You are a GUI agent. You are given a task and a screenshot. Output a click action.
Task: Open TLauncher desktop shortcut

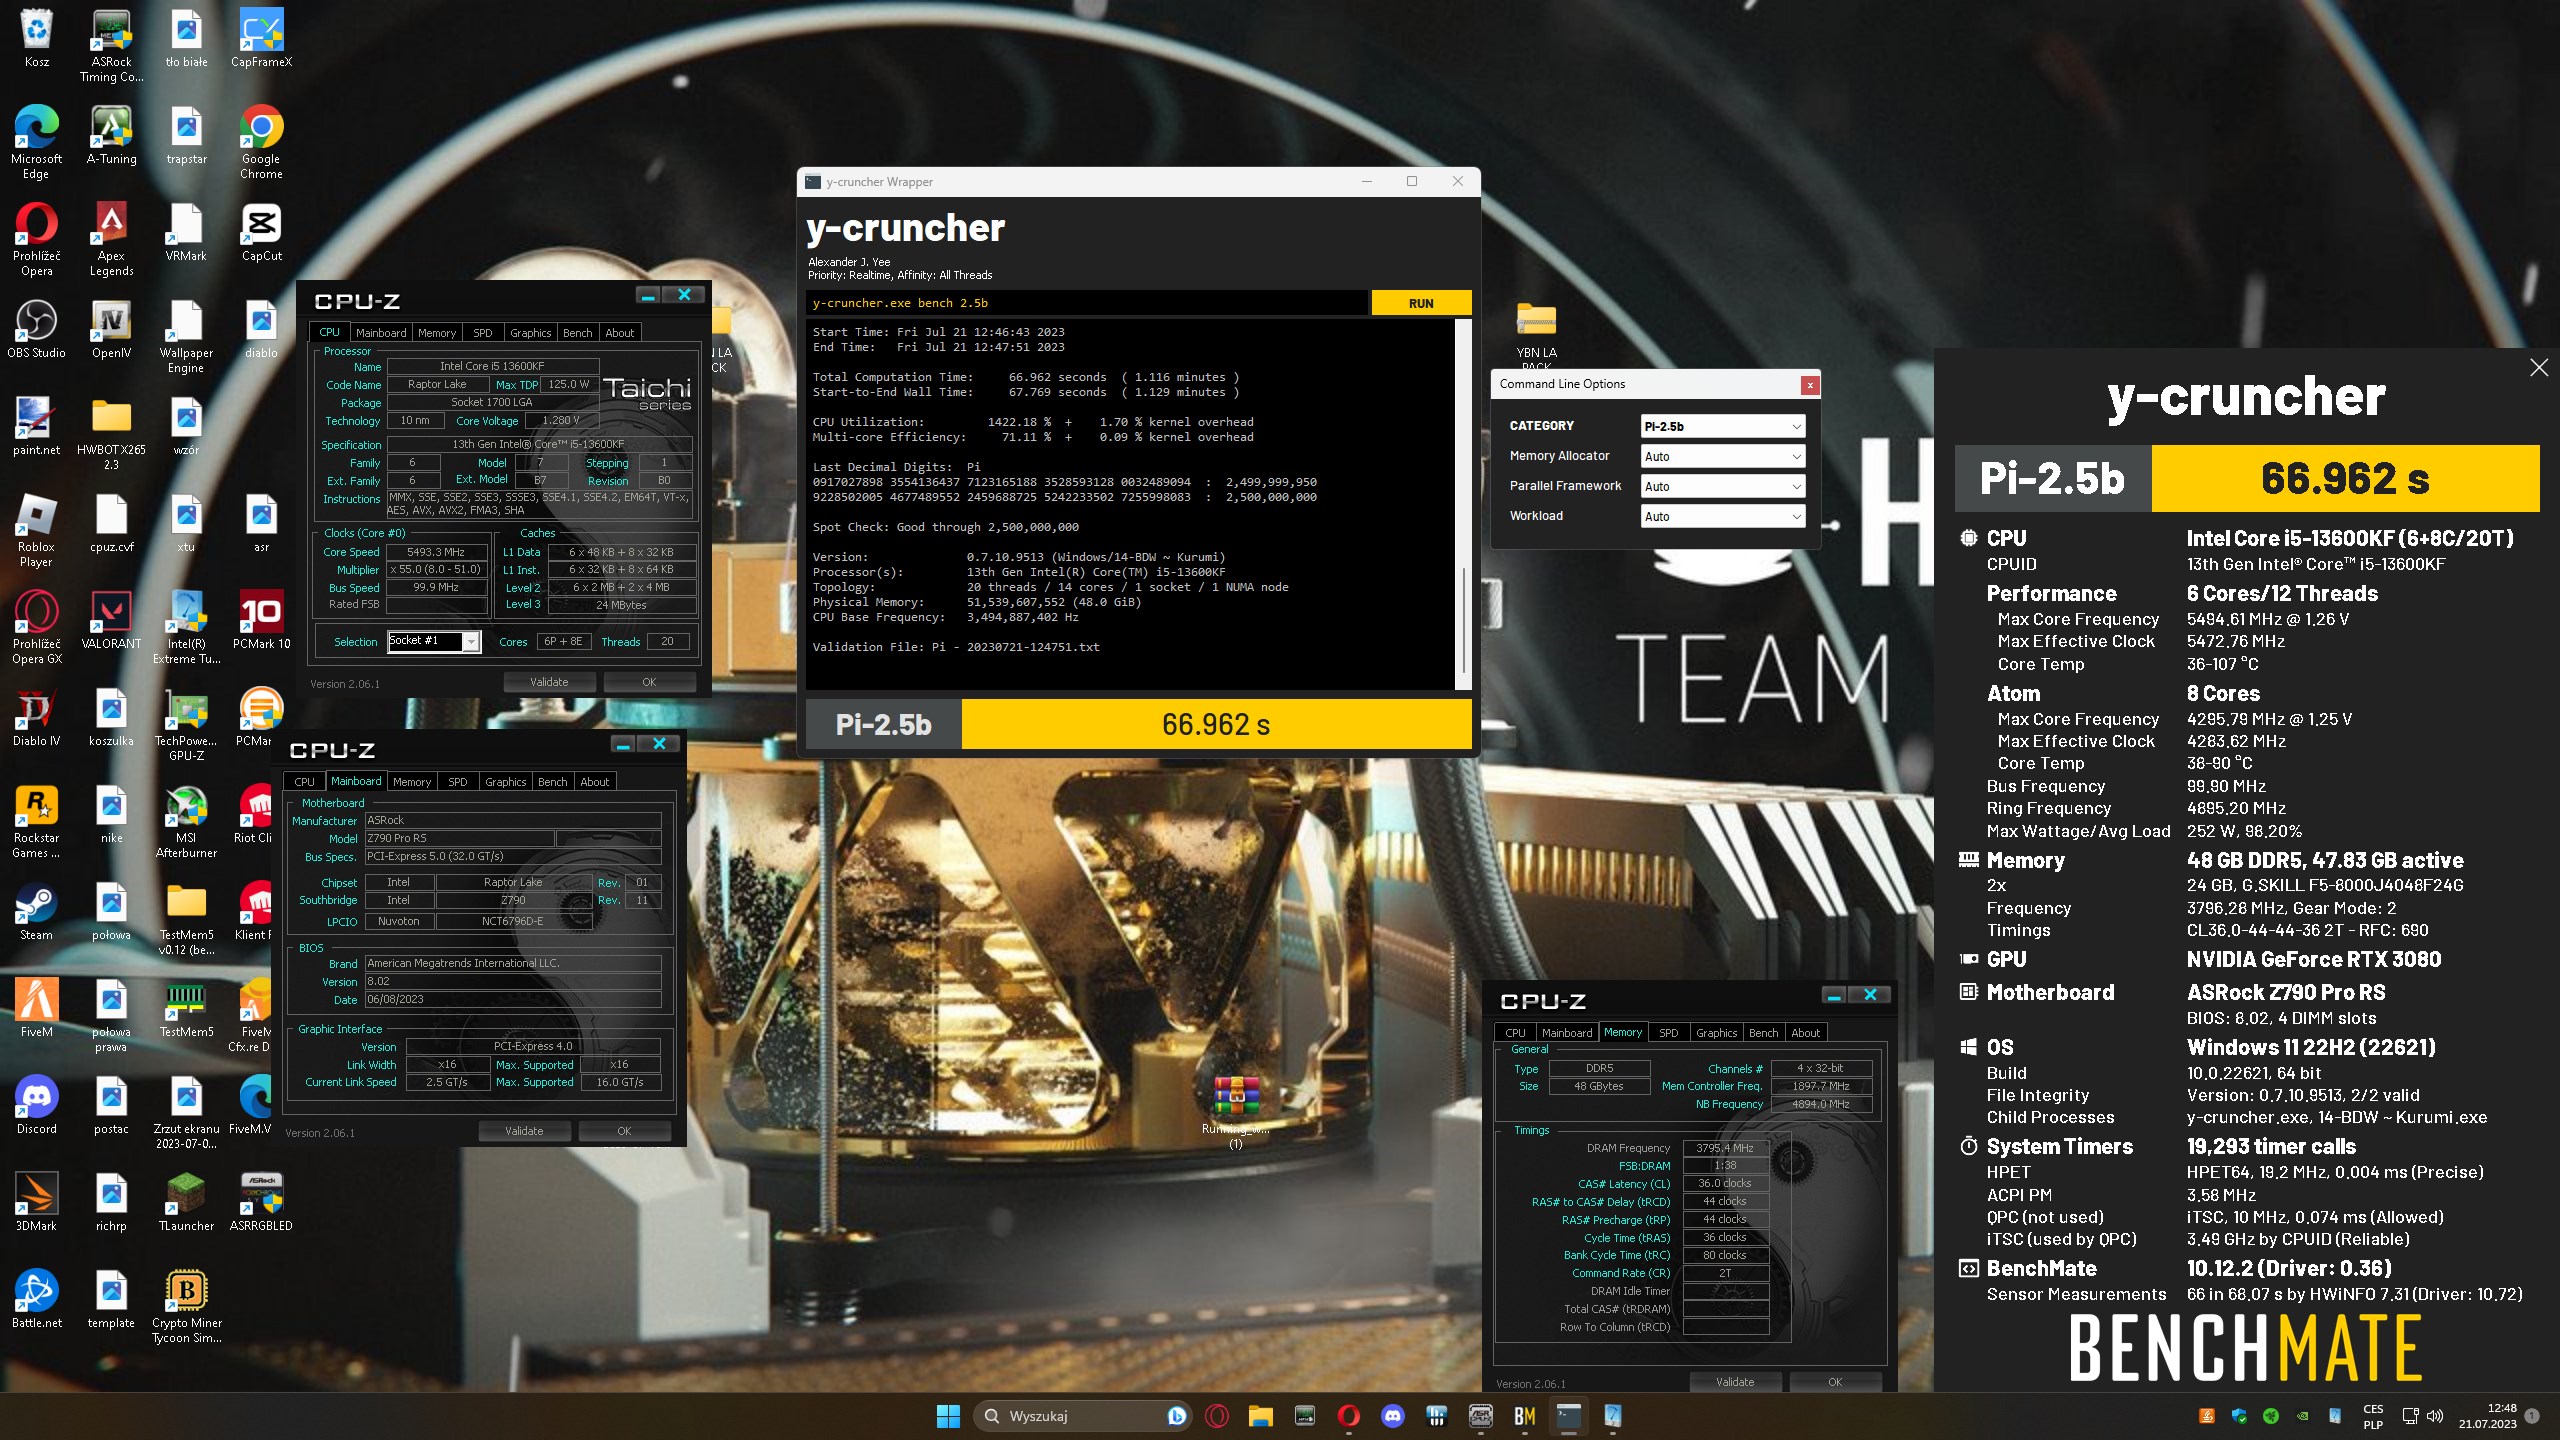[x=186, y=1203]
